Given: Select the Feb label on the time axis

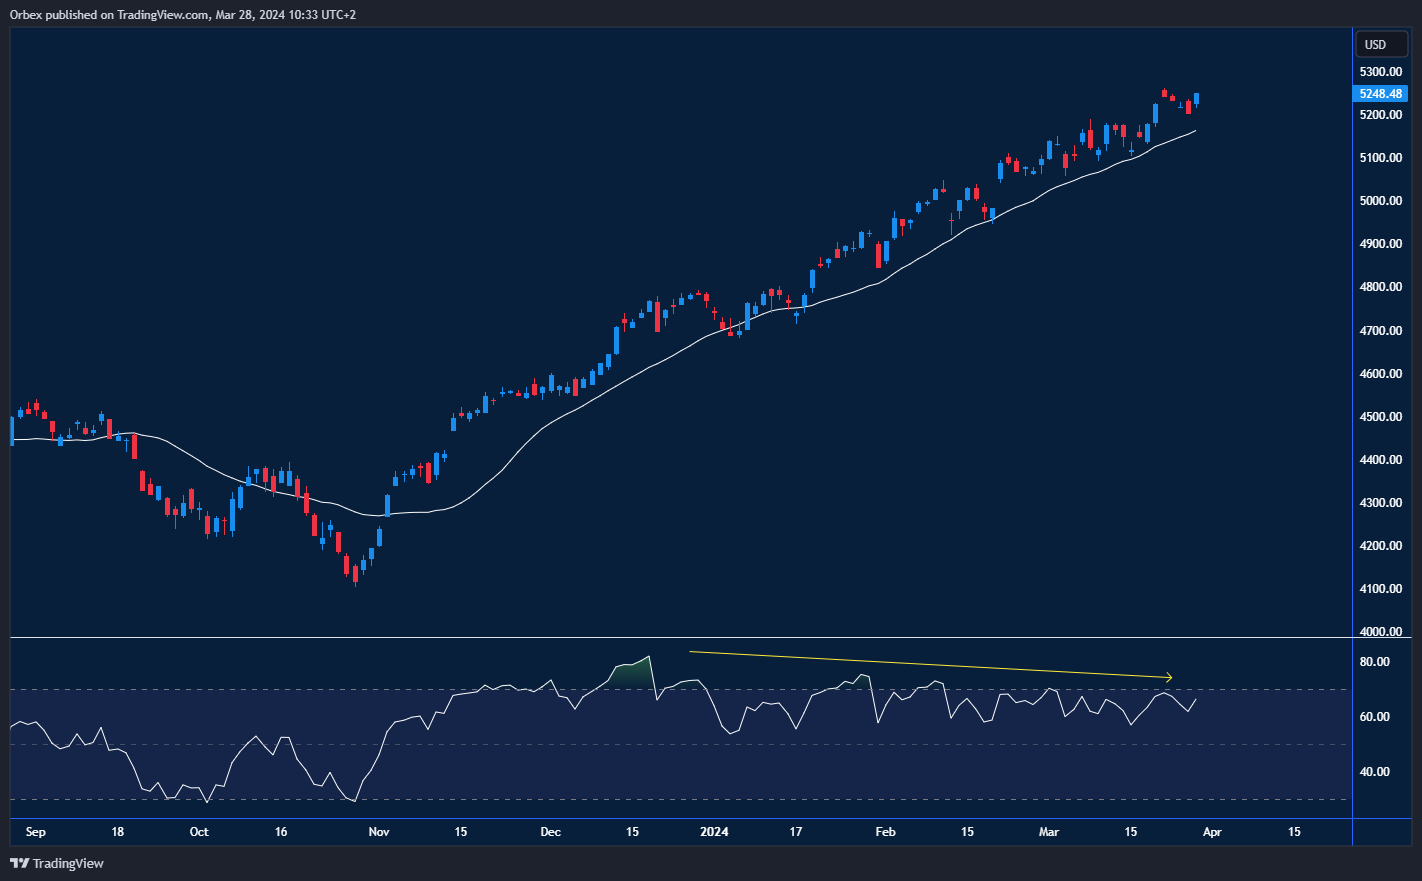Looking at the screenshot, I should [885, 832].
